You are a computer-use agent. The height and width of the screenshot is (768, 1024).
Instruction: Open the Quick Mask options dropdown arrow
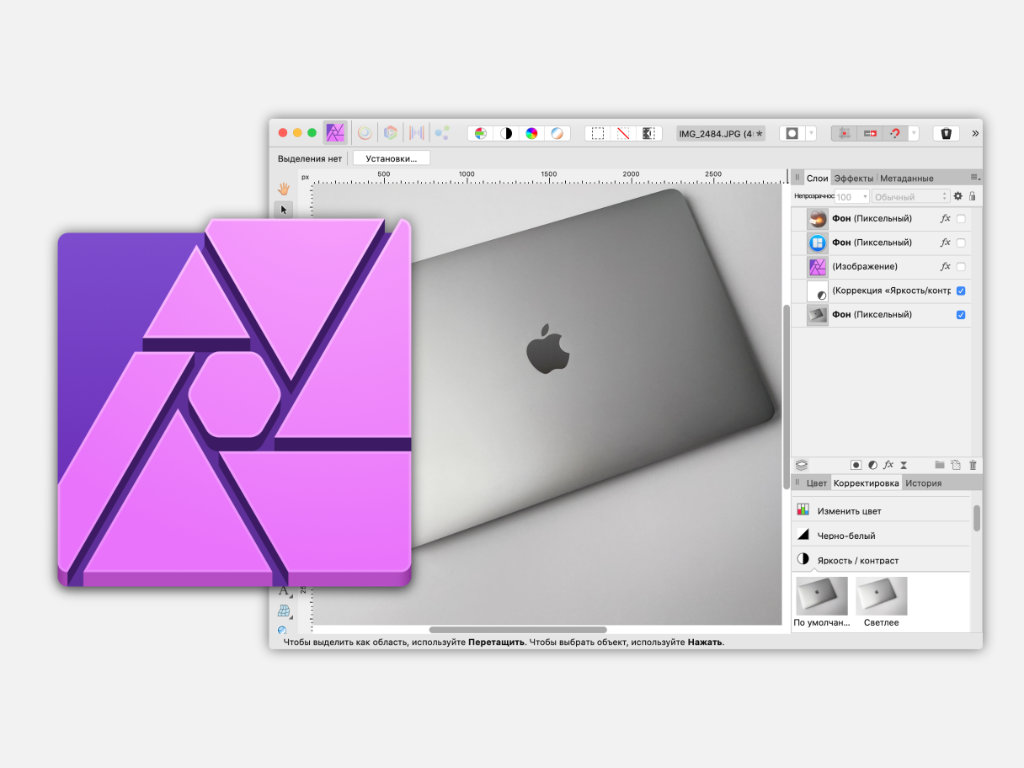tap(811, 133)
